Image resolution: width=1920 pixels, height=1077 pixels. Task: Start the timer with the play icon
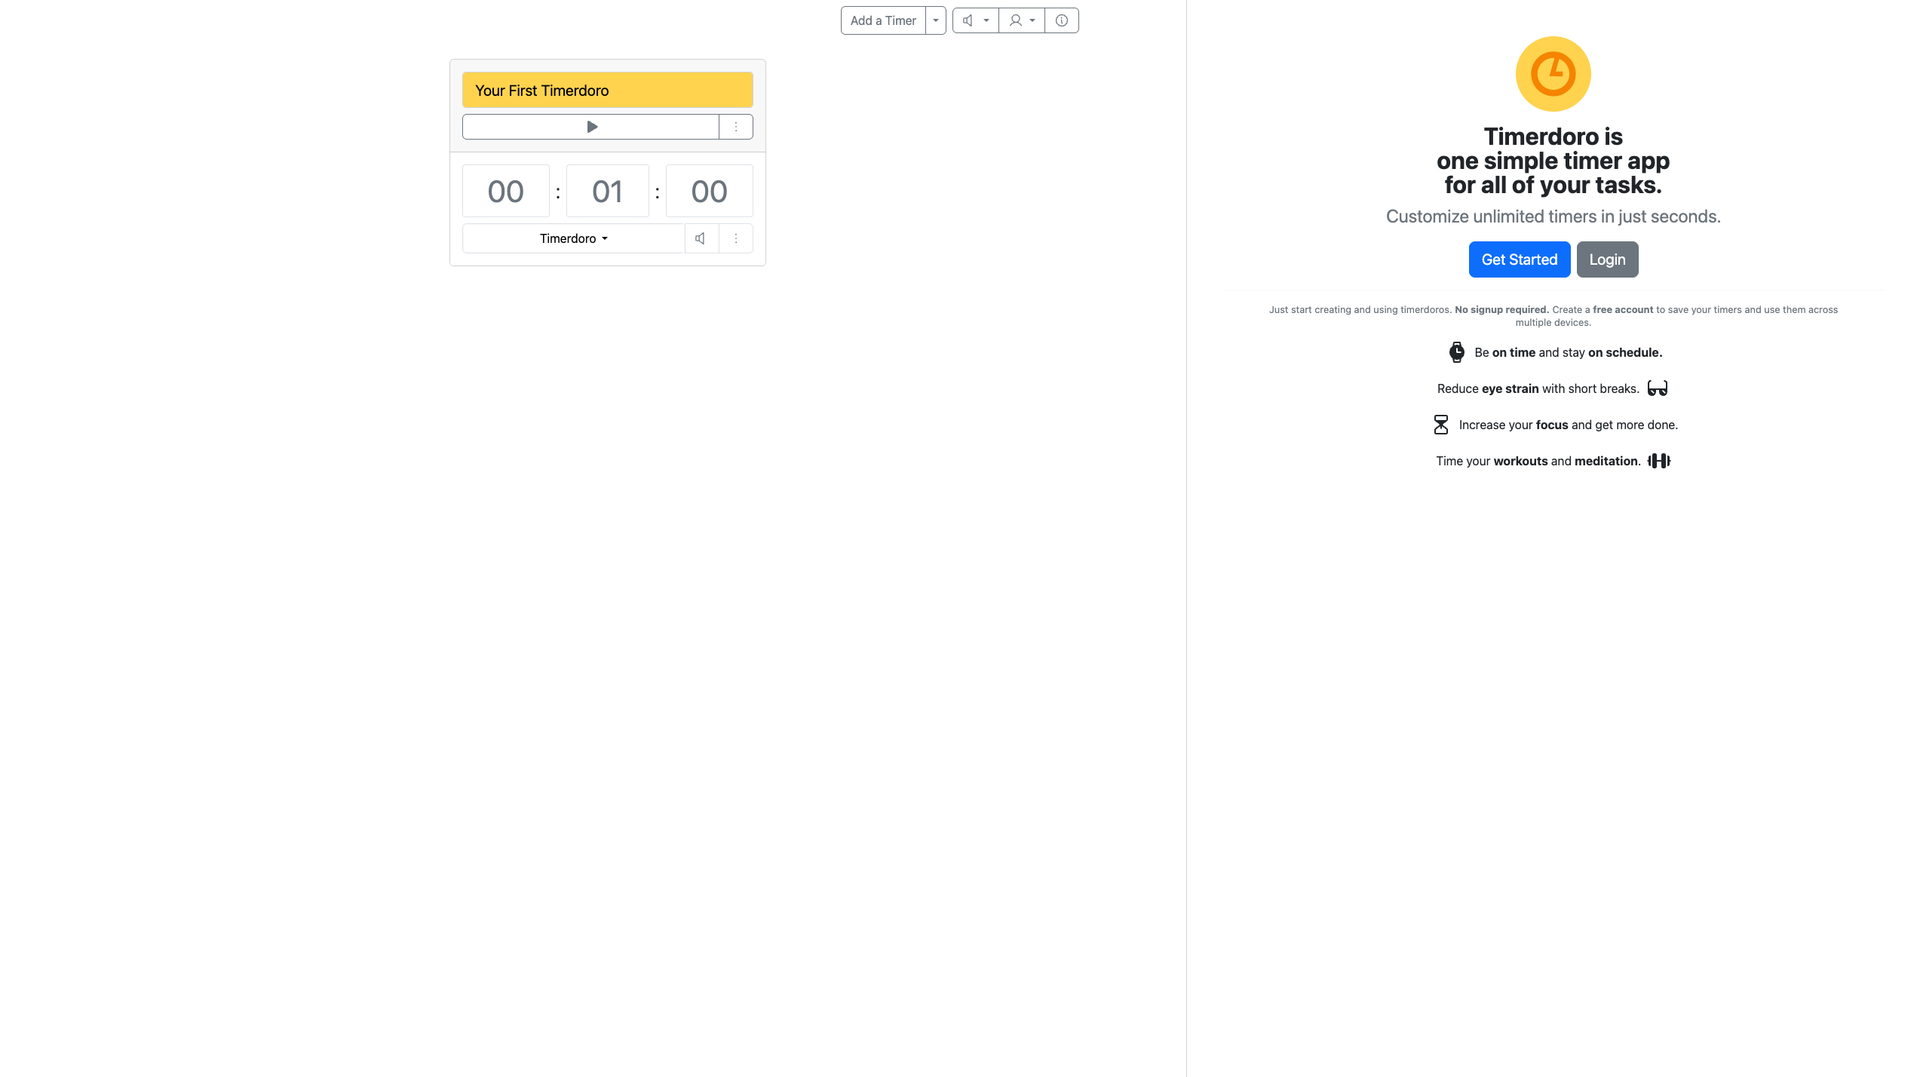point(590,126)
